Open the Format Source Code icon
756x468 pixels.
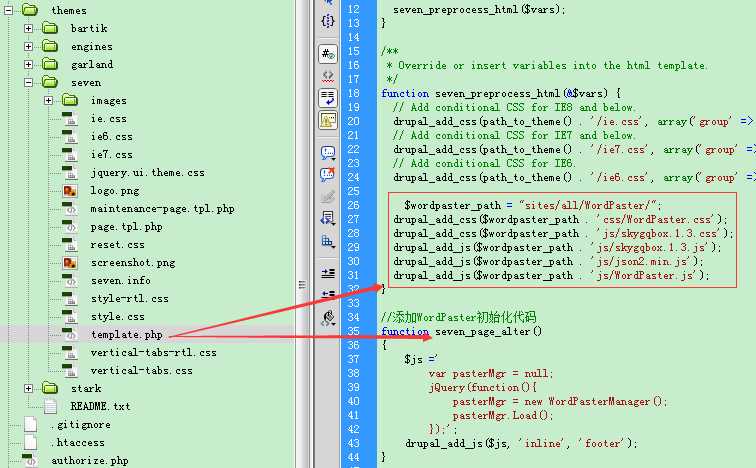coord(328,317)
